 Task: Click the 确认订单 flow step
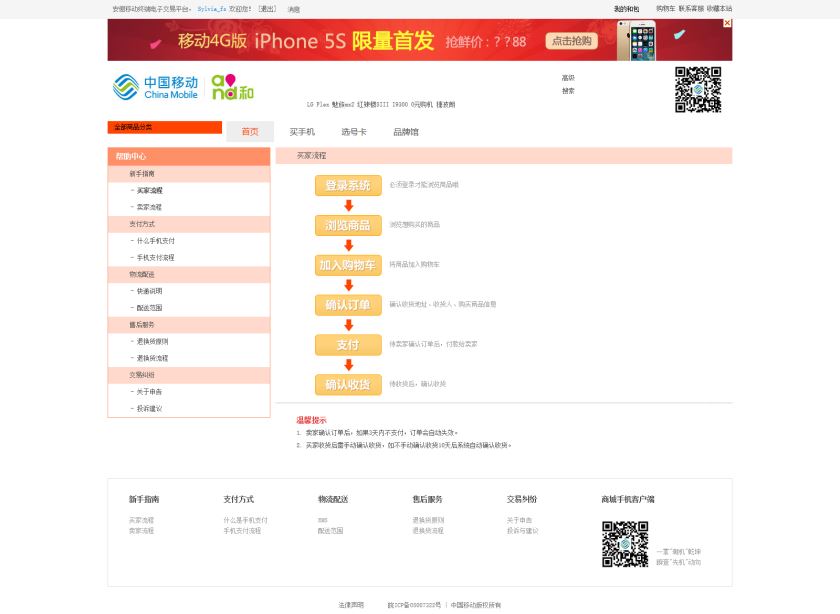348,305
